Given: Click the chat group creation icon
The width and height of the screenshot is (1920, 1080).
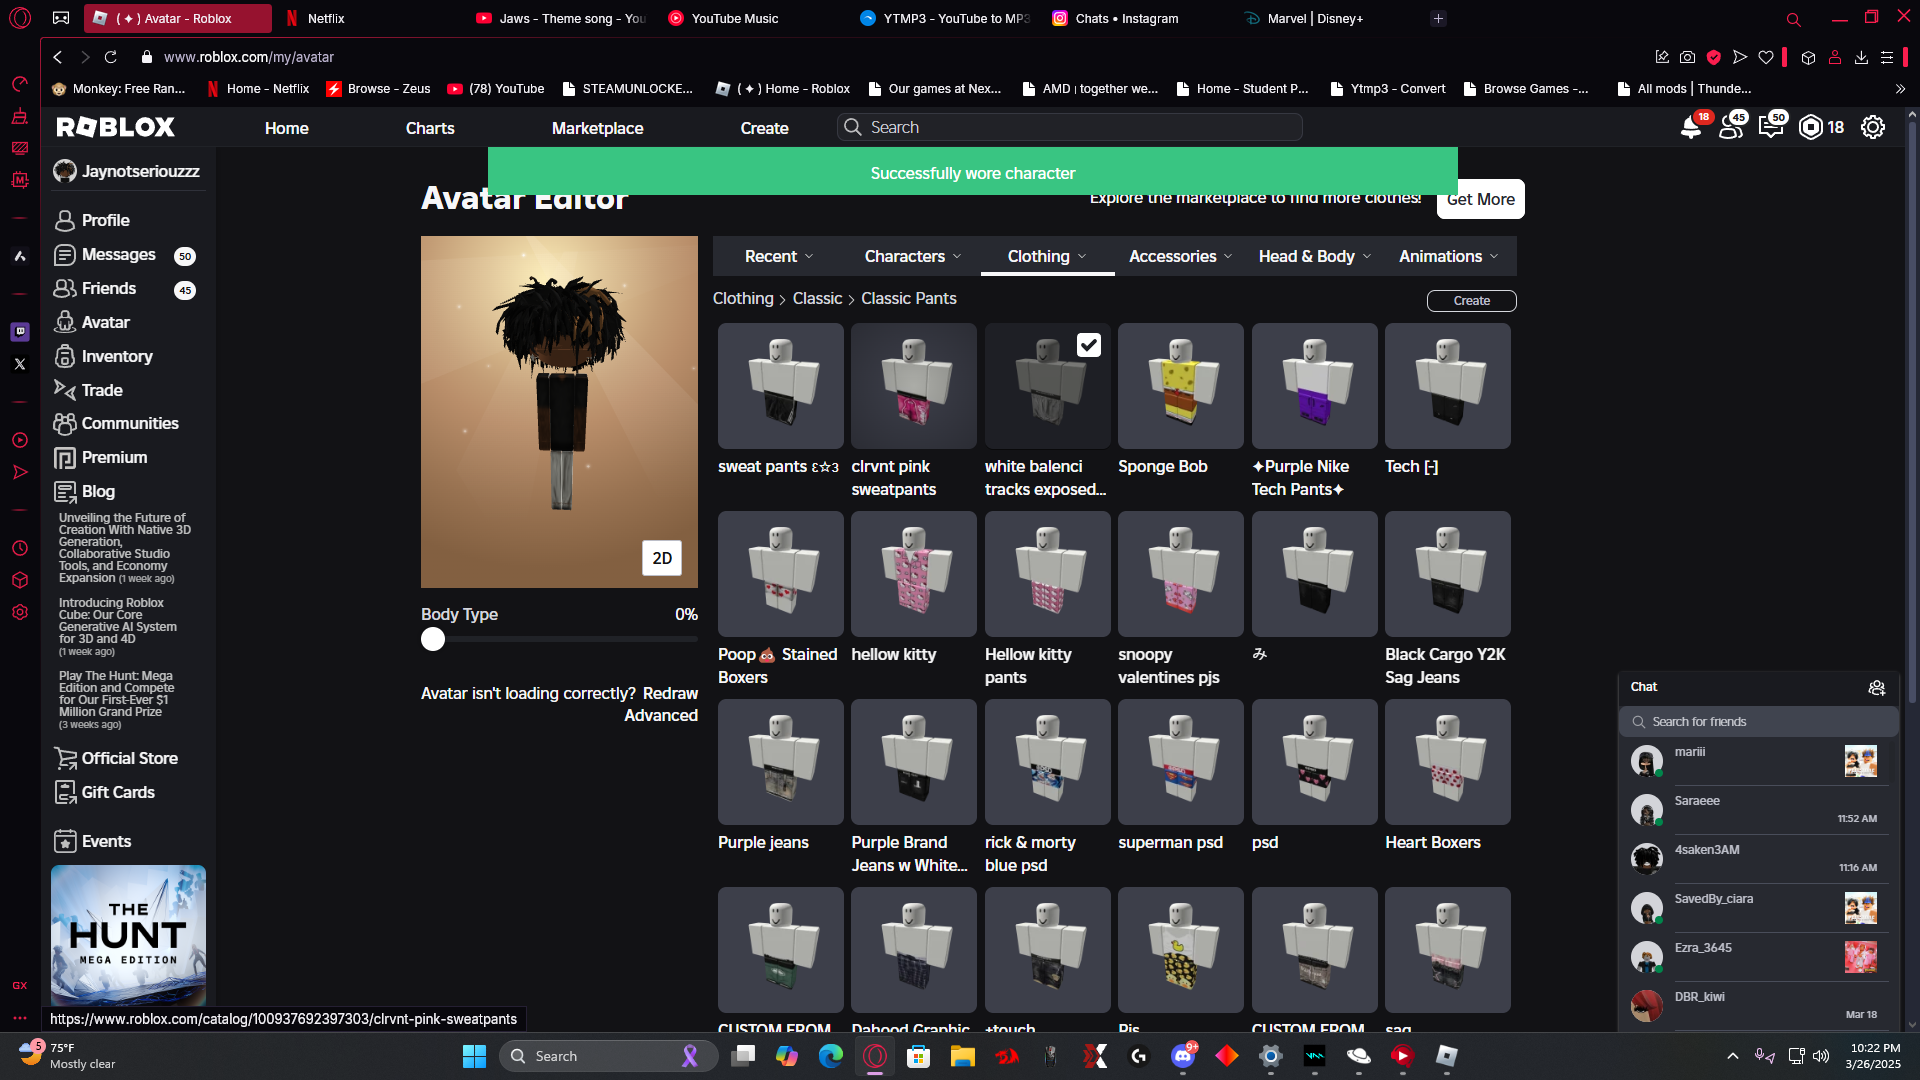Looking at the screenshot, I should click(x=1876, y=687).
